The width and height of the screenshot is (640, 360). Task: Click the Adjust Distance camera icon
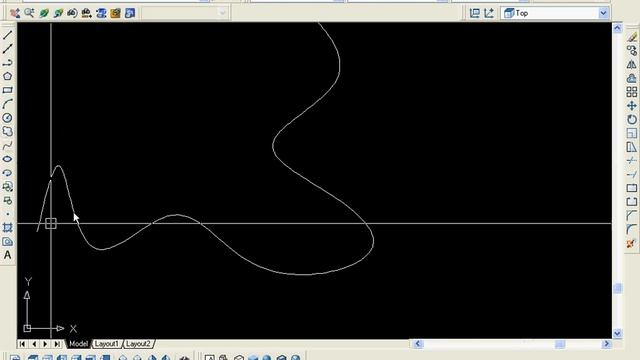click(87, 13)
